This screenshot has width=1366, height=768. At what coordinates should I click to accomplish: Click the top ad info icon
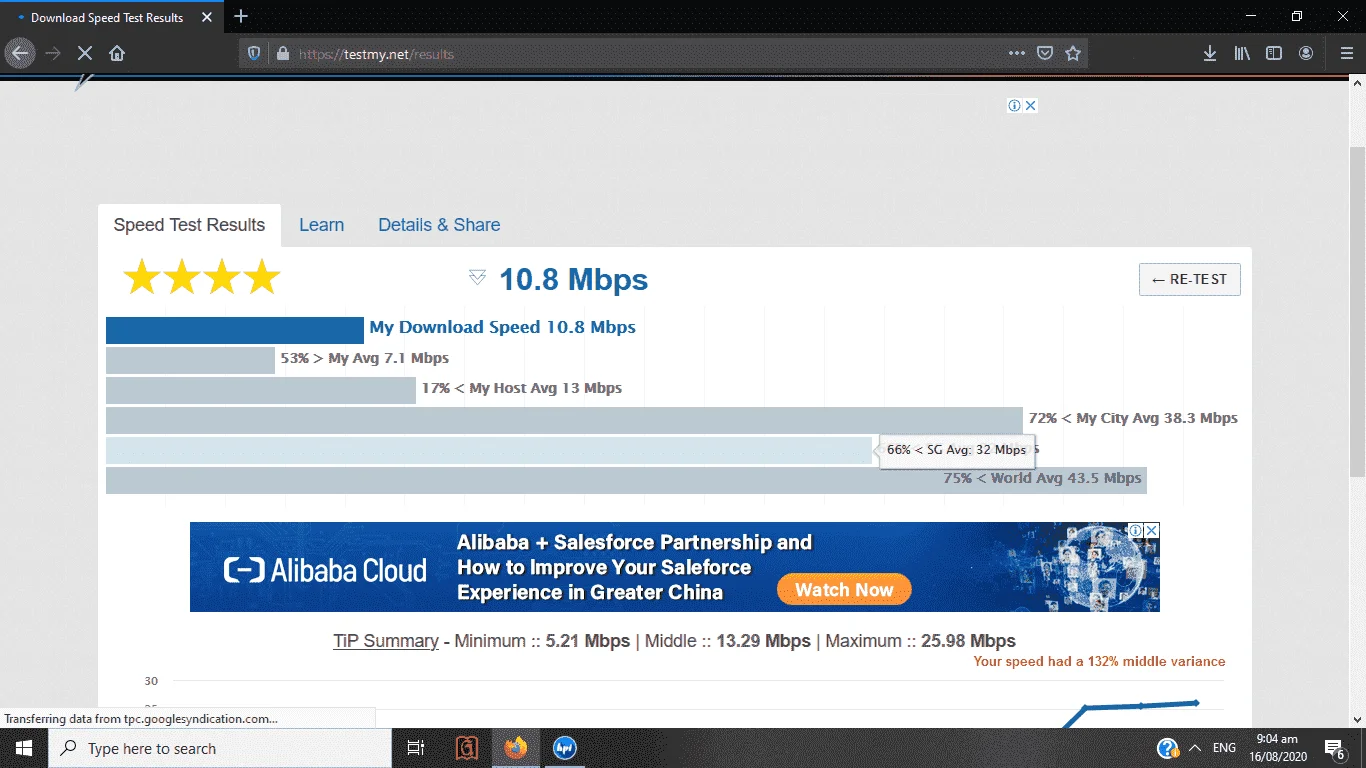pyautogui.click(x=1014, y=105)
